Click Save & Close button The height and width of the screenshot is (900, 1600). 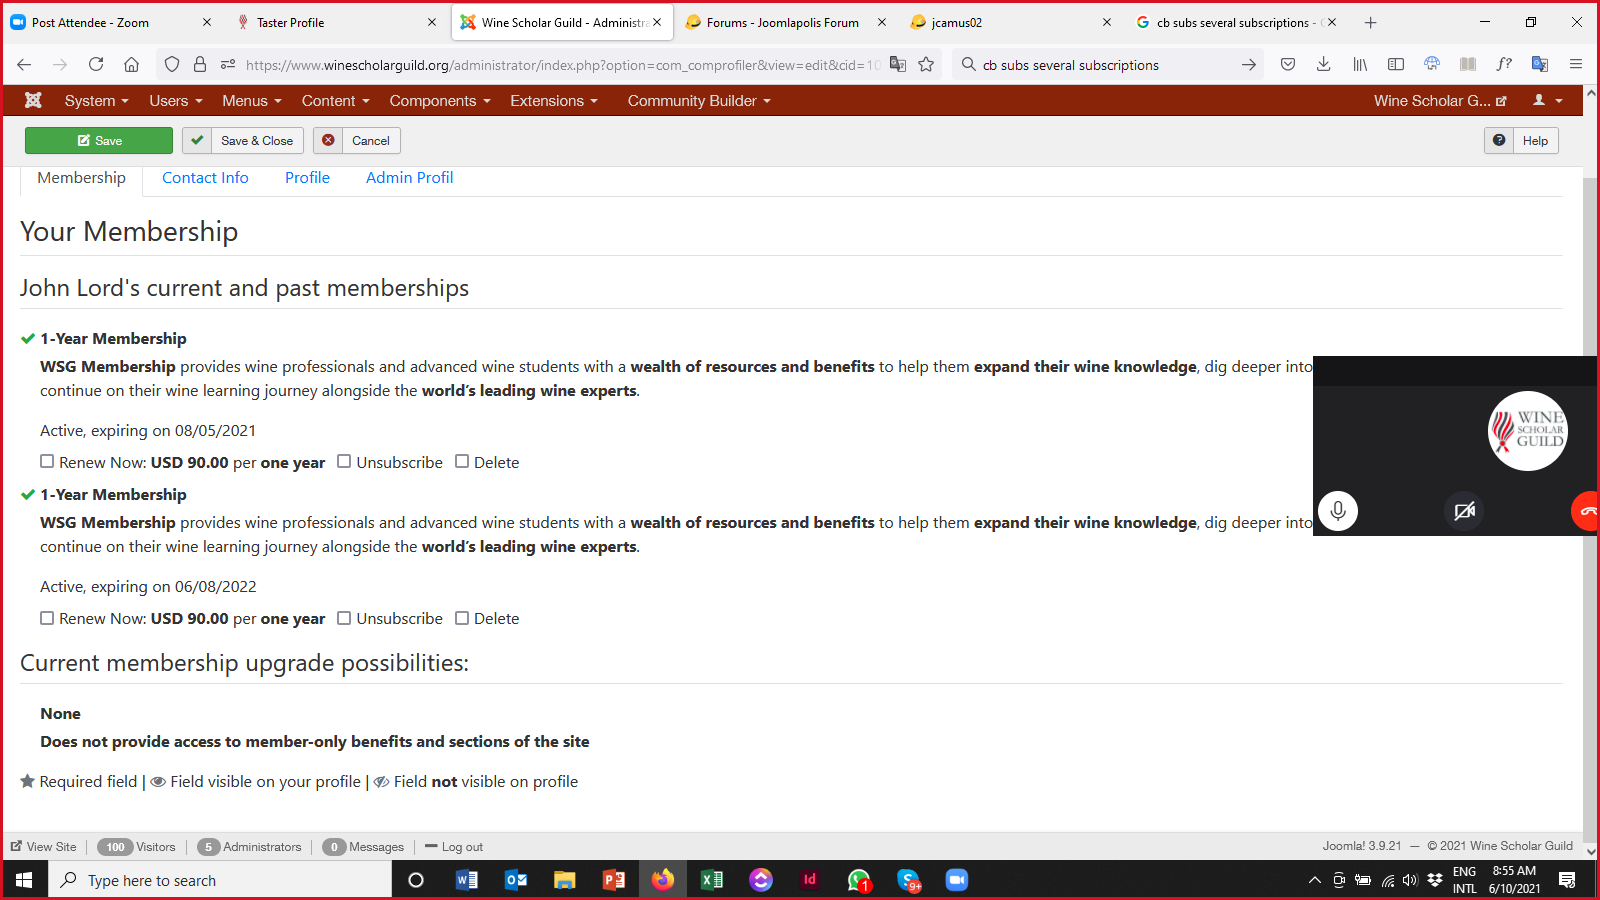(x=243, y=141)
